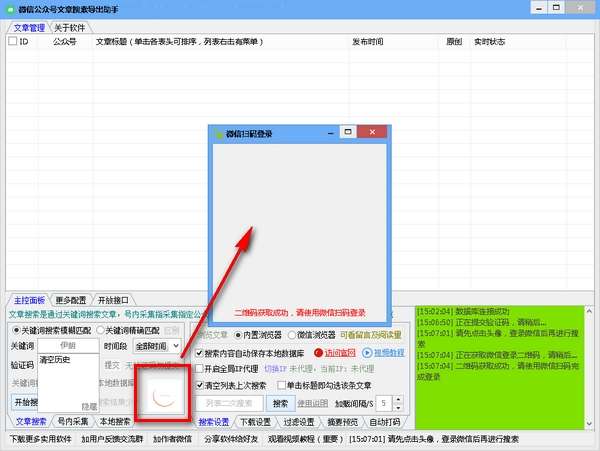The image size is (600, 451).
Task: Uncheck 清空列表上次搜索 option
Action: pos(199,385)
